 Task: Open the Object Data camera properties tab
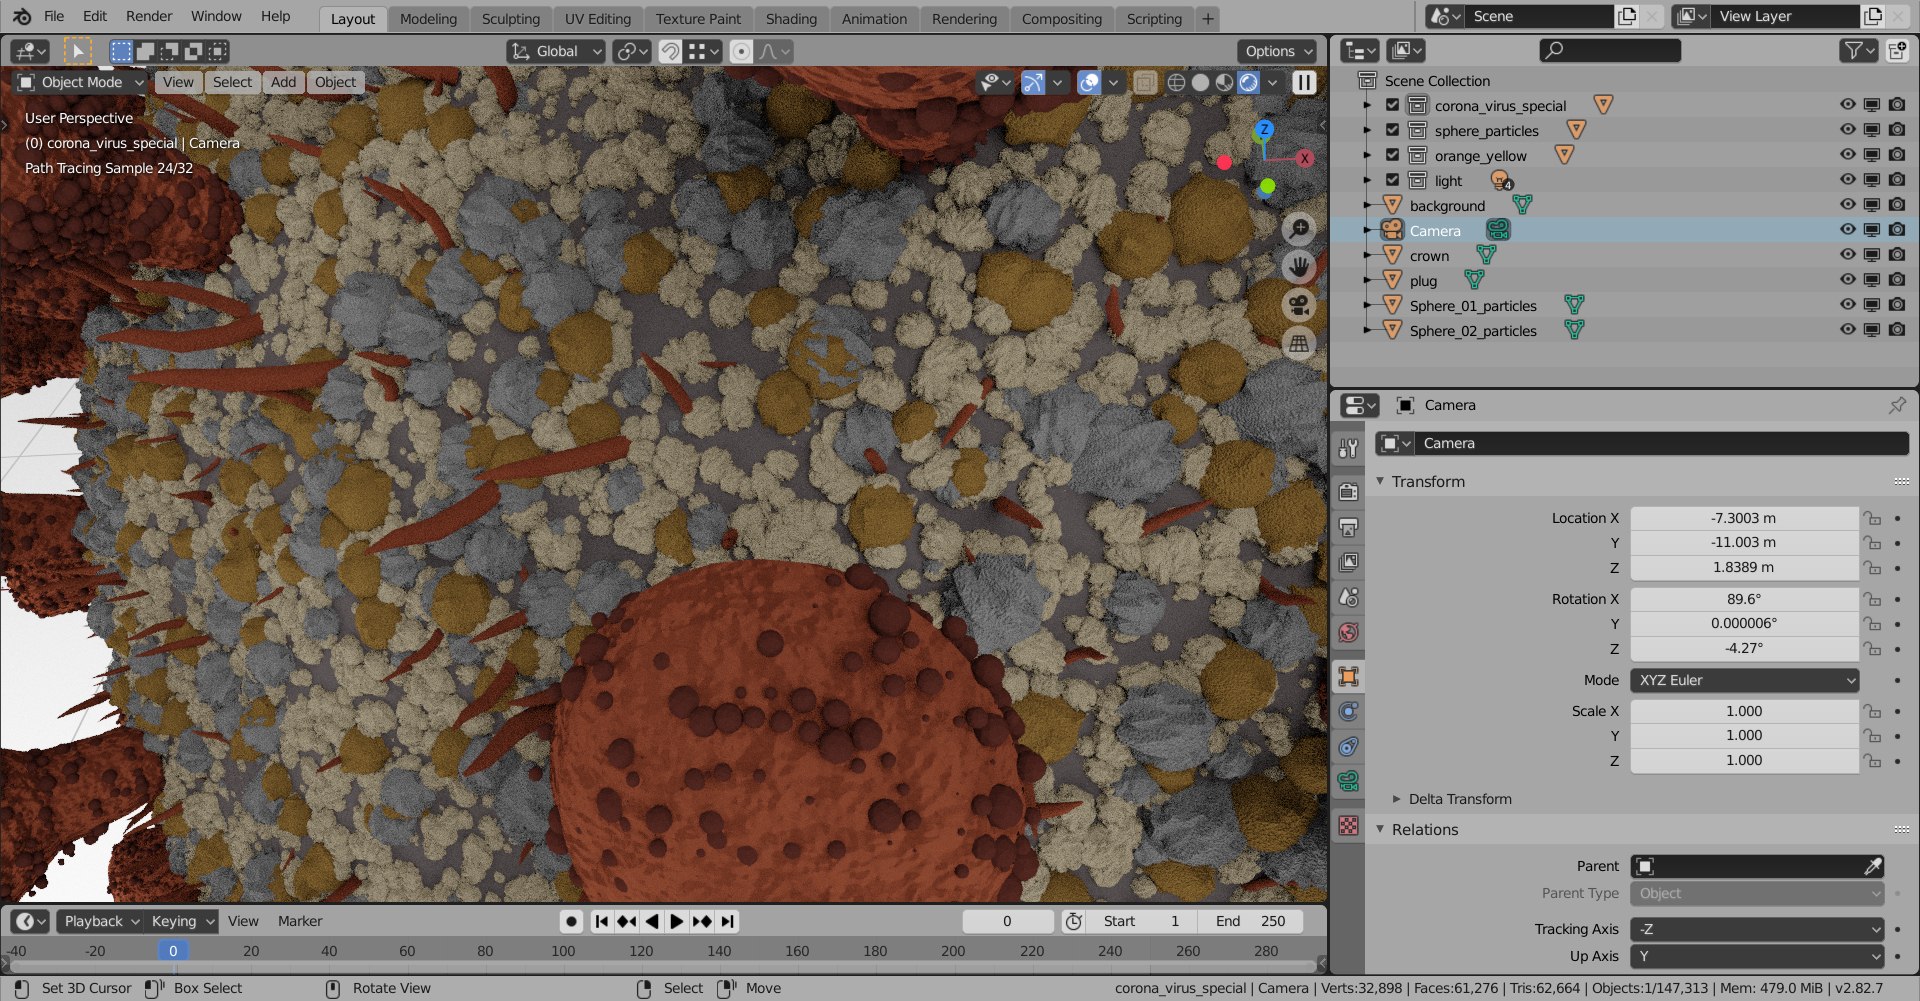pos(1348,781)
